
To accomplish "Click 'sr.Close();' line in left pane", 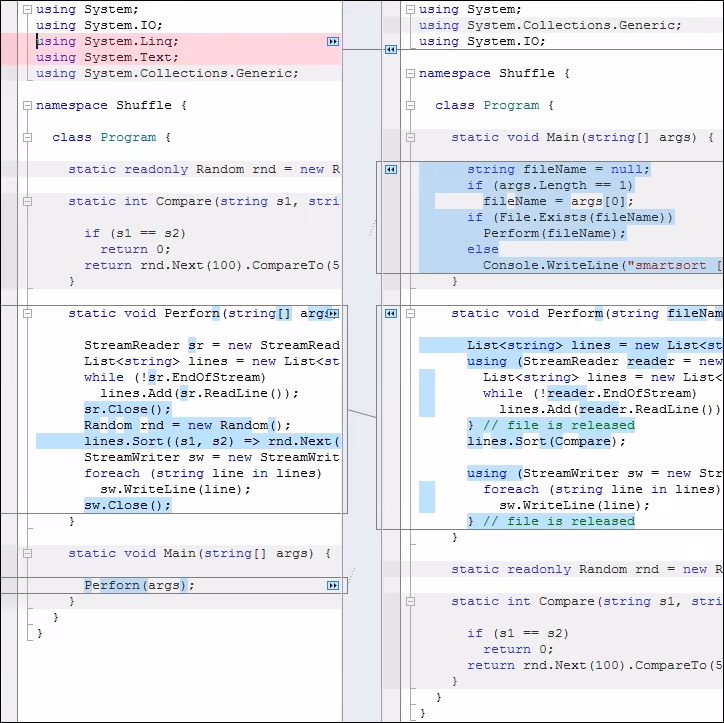I will click(128, 409).
